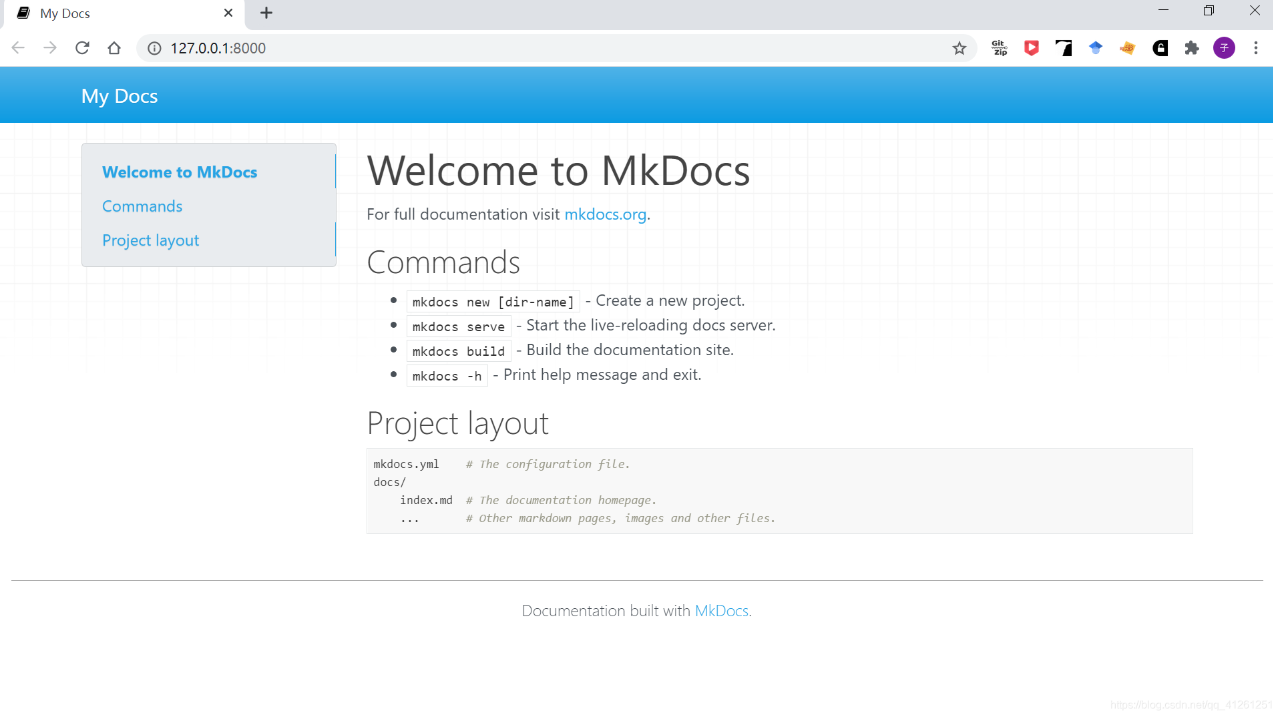Click the Commands section heading
Screen dimensions: 1273x711
(443, 262)
